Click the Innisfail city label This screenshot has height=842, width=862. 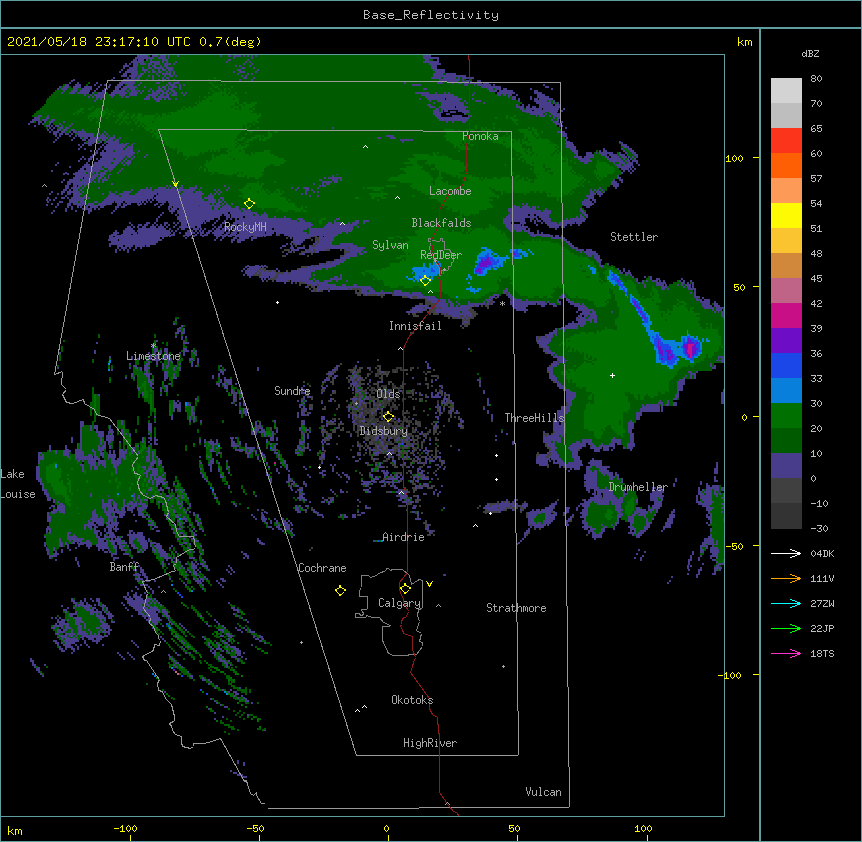pos(415,326)
